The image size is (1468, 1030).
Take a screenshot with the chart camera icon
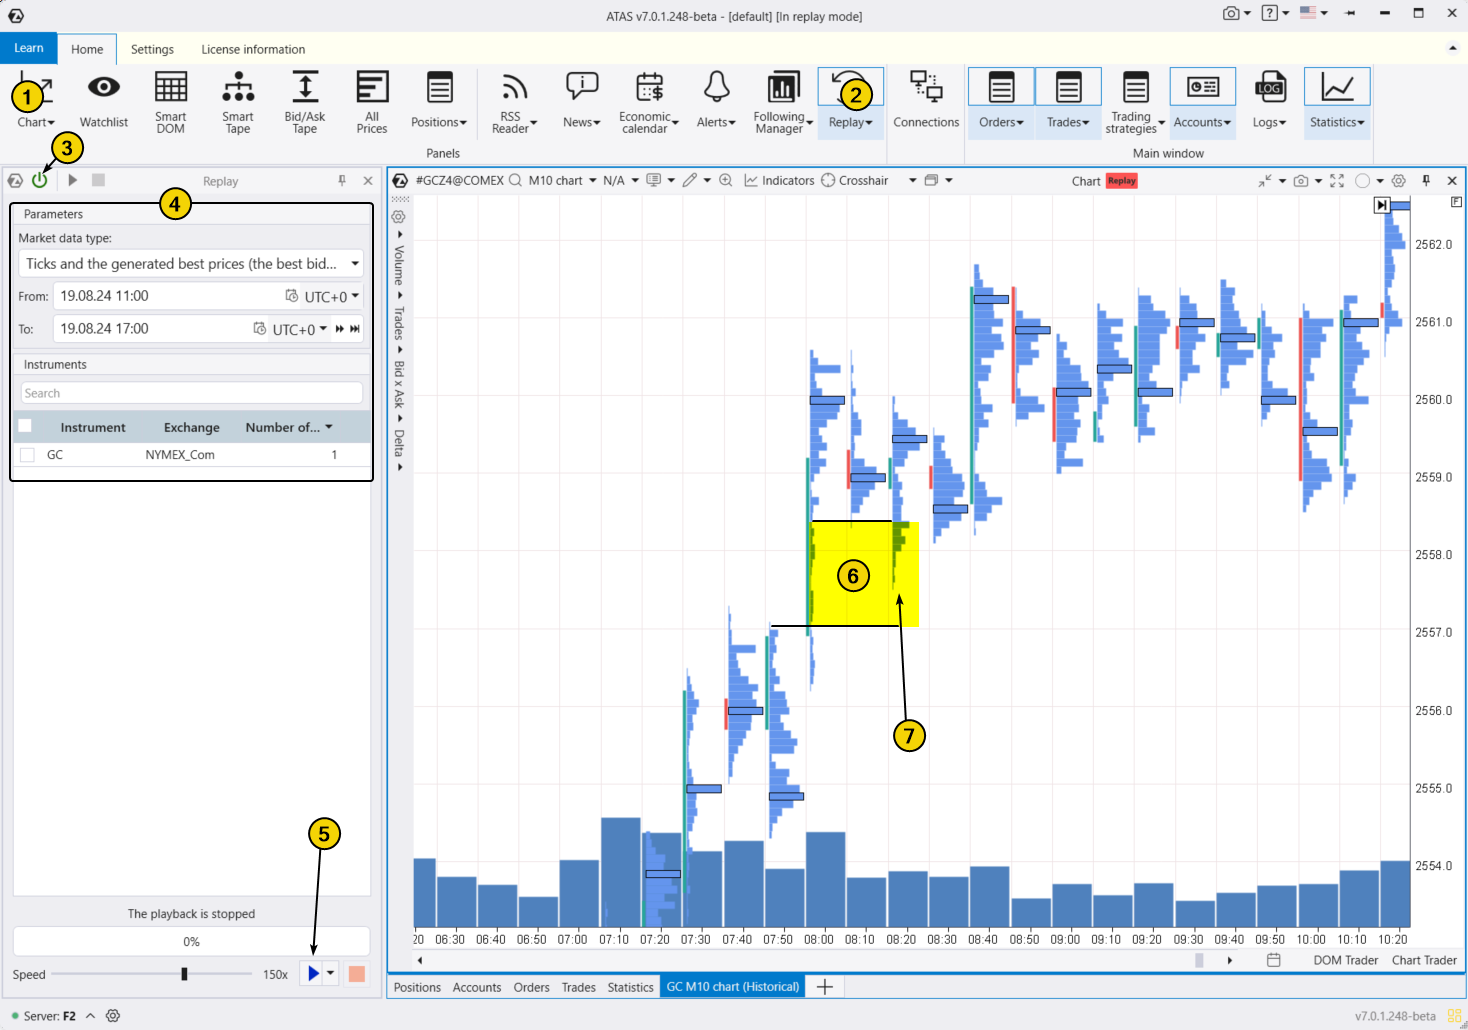[x=1301, y=181]
